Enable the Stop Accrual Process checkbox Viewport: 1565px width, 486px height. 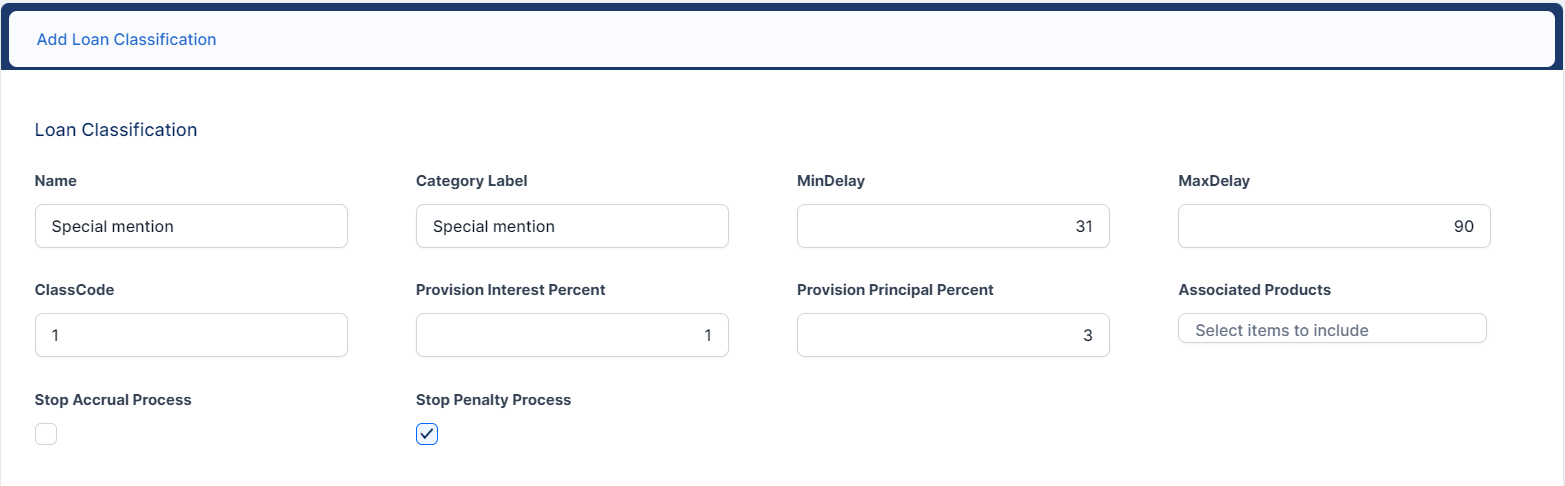[x=46, y=434]
